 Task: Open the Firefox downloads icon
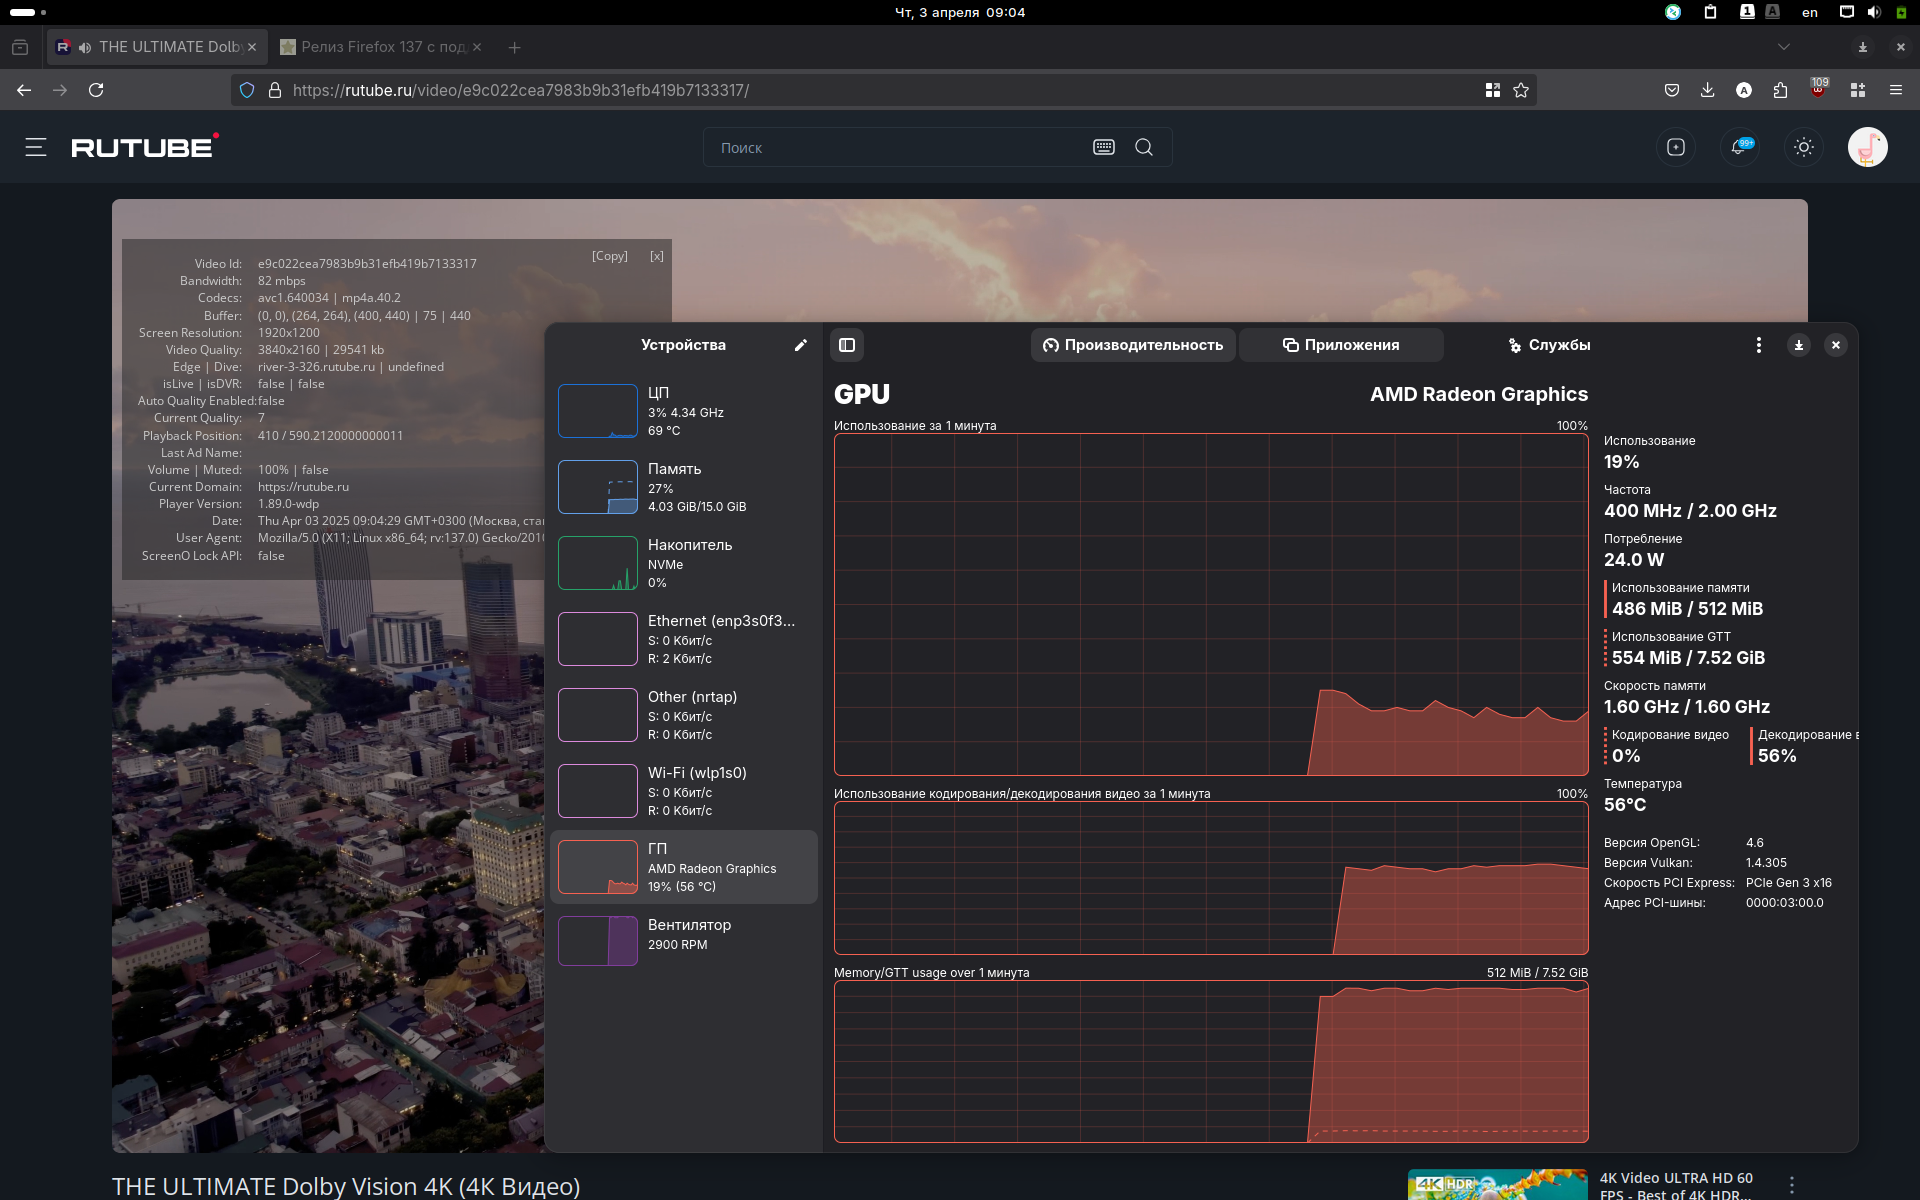[1707, 90]
